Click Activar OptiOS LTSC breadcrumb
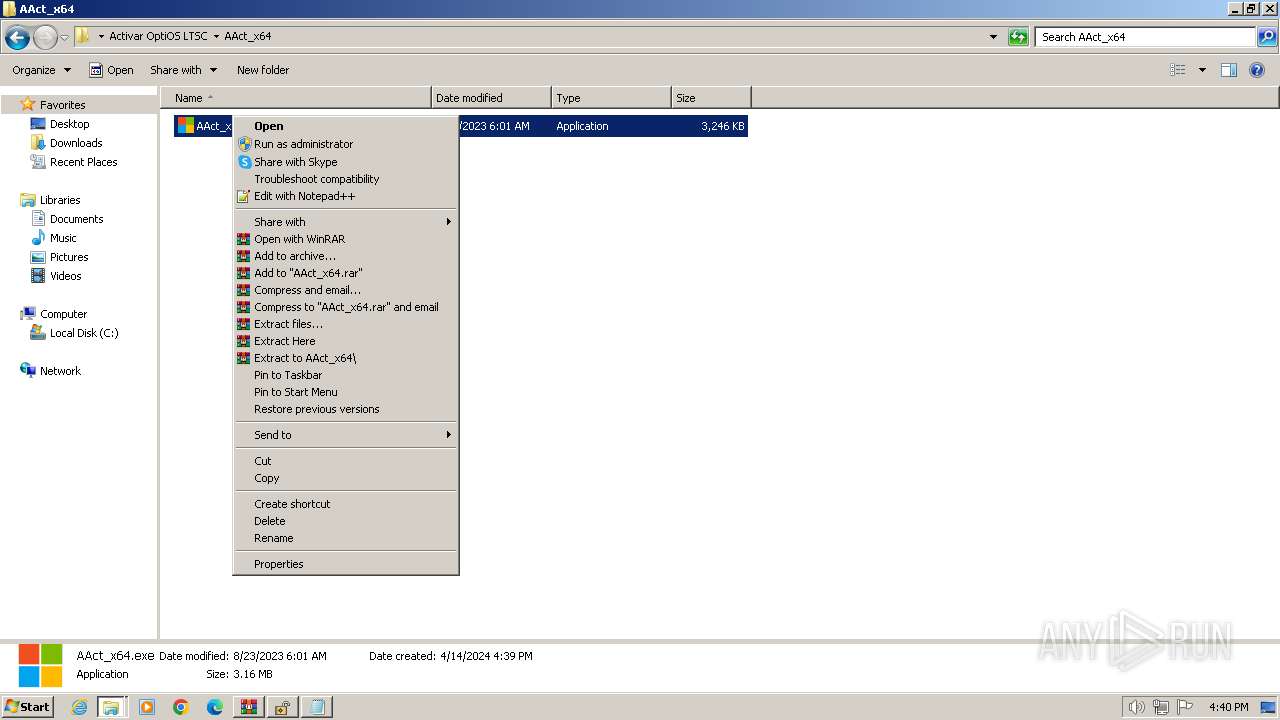This screenshot has height=720, width=1280. pos(158,36)
